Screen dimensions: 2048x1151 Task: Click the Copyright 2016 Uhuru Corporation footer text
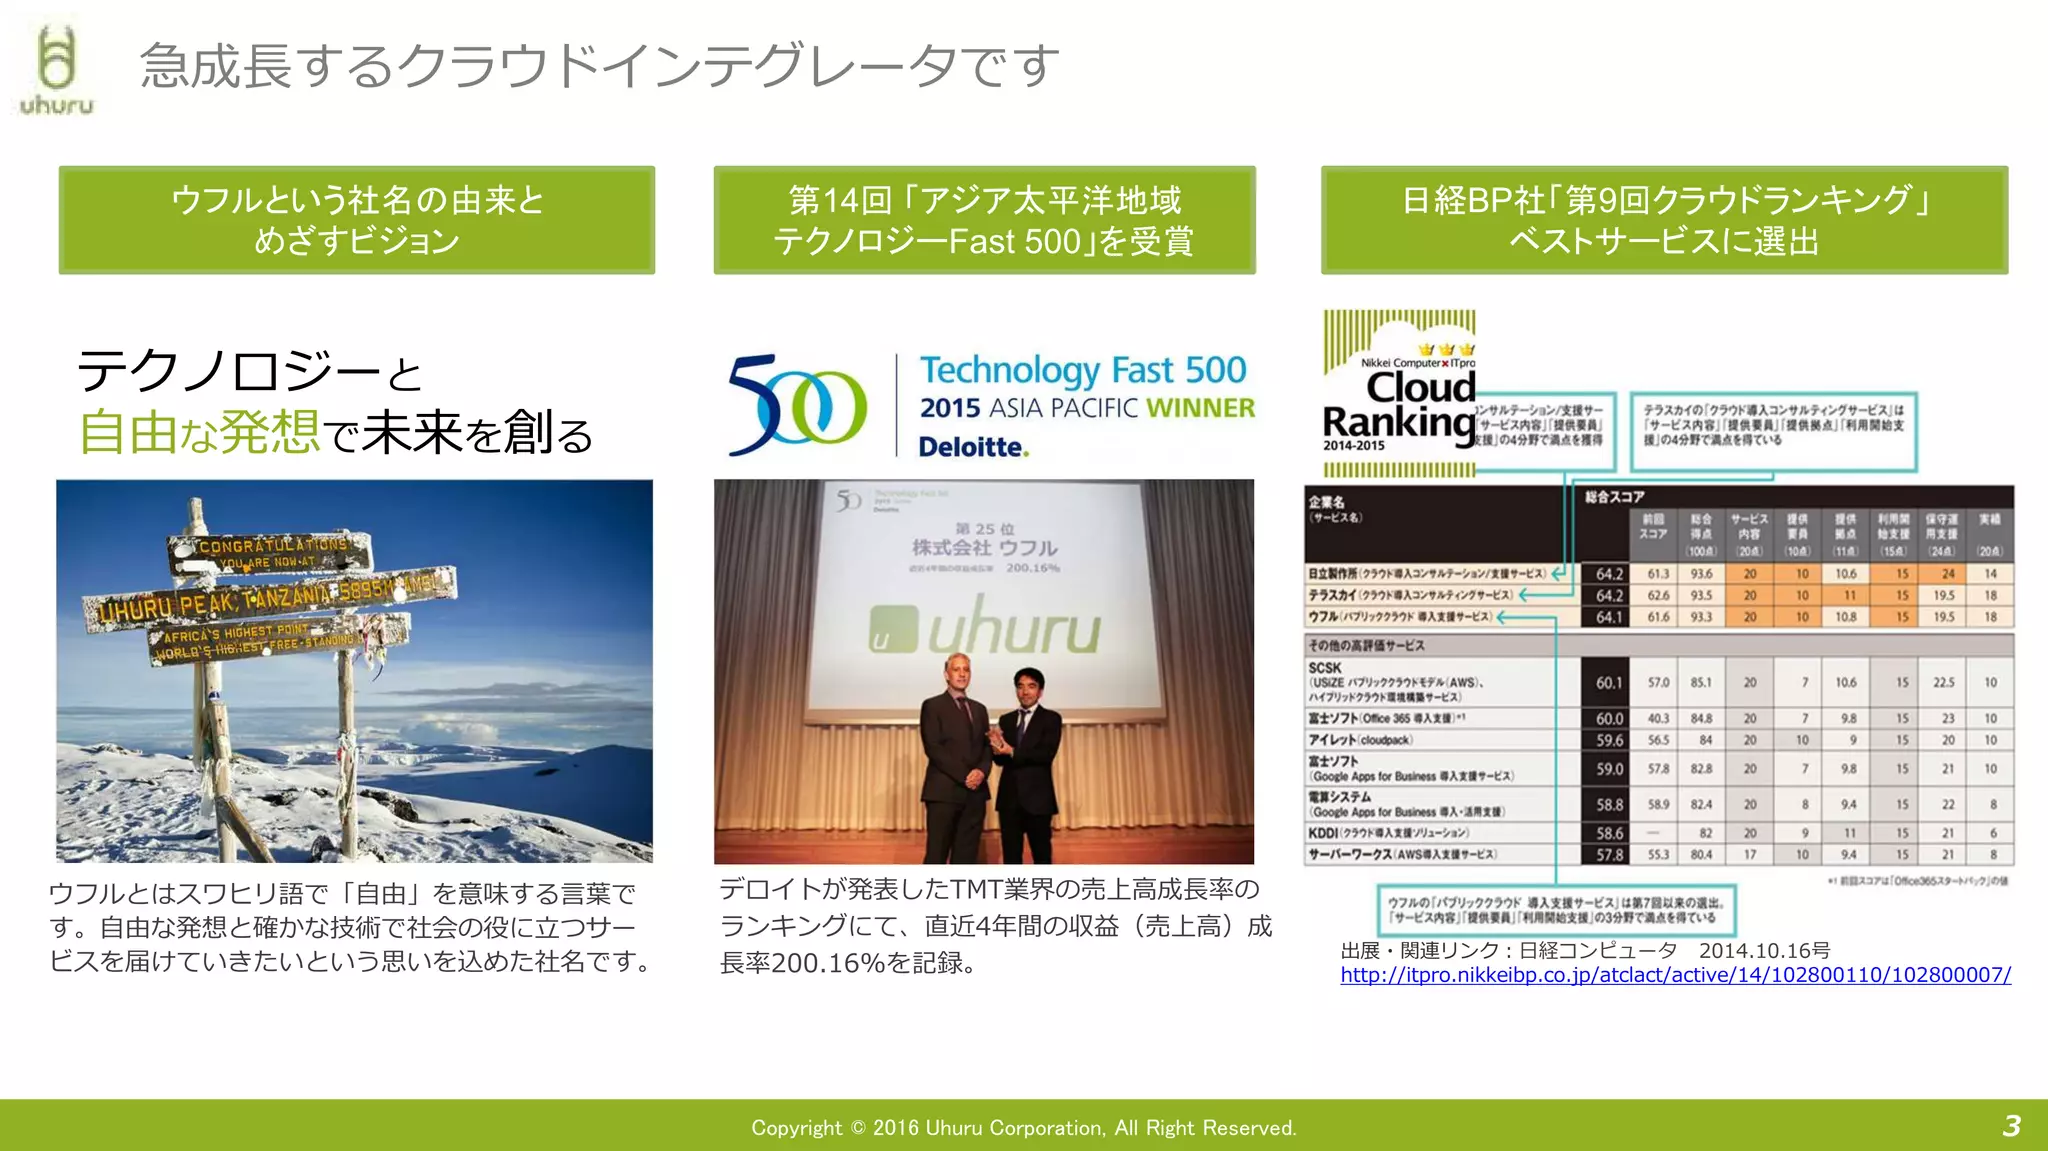point(1023,1128)
